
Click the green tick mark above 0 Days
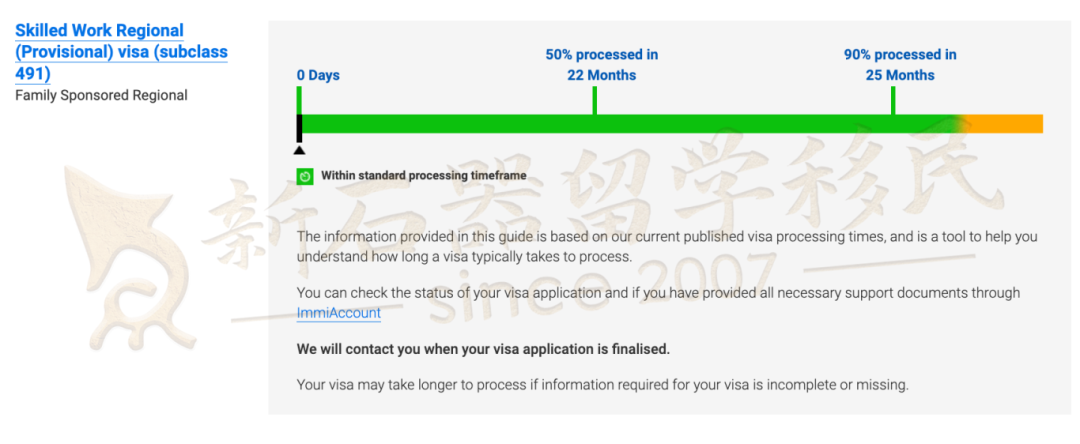tap(299, 101)
